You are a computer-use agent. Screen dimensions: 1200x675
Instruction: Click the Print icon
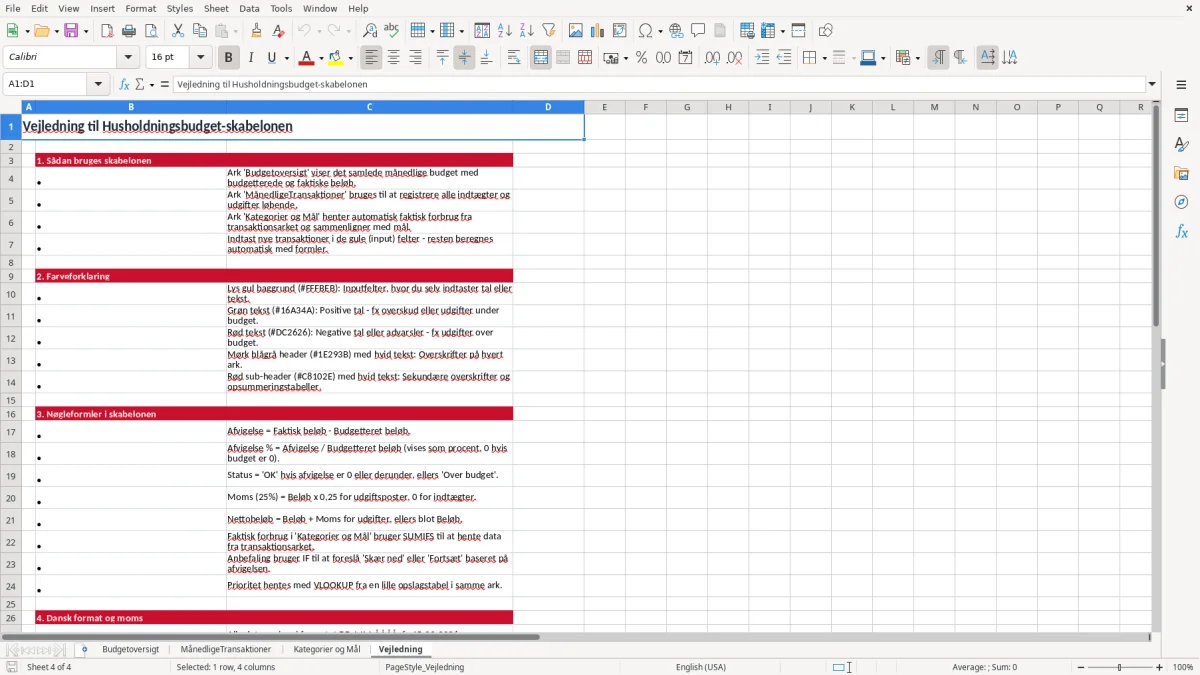129,31
